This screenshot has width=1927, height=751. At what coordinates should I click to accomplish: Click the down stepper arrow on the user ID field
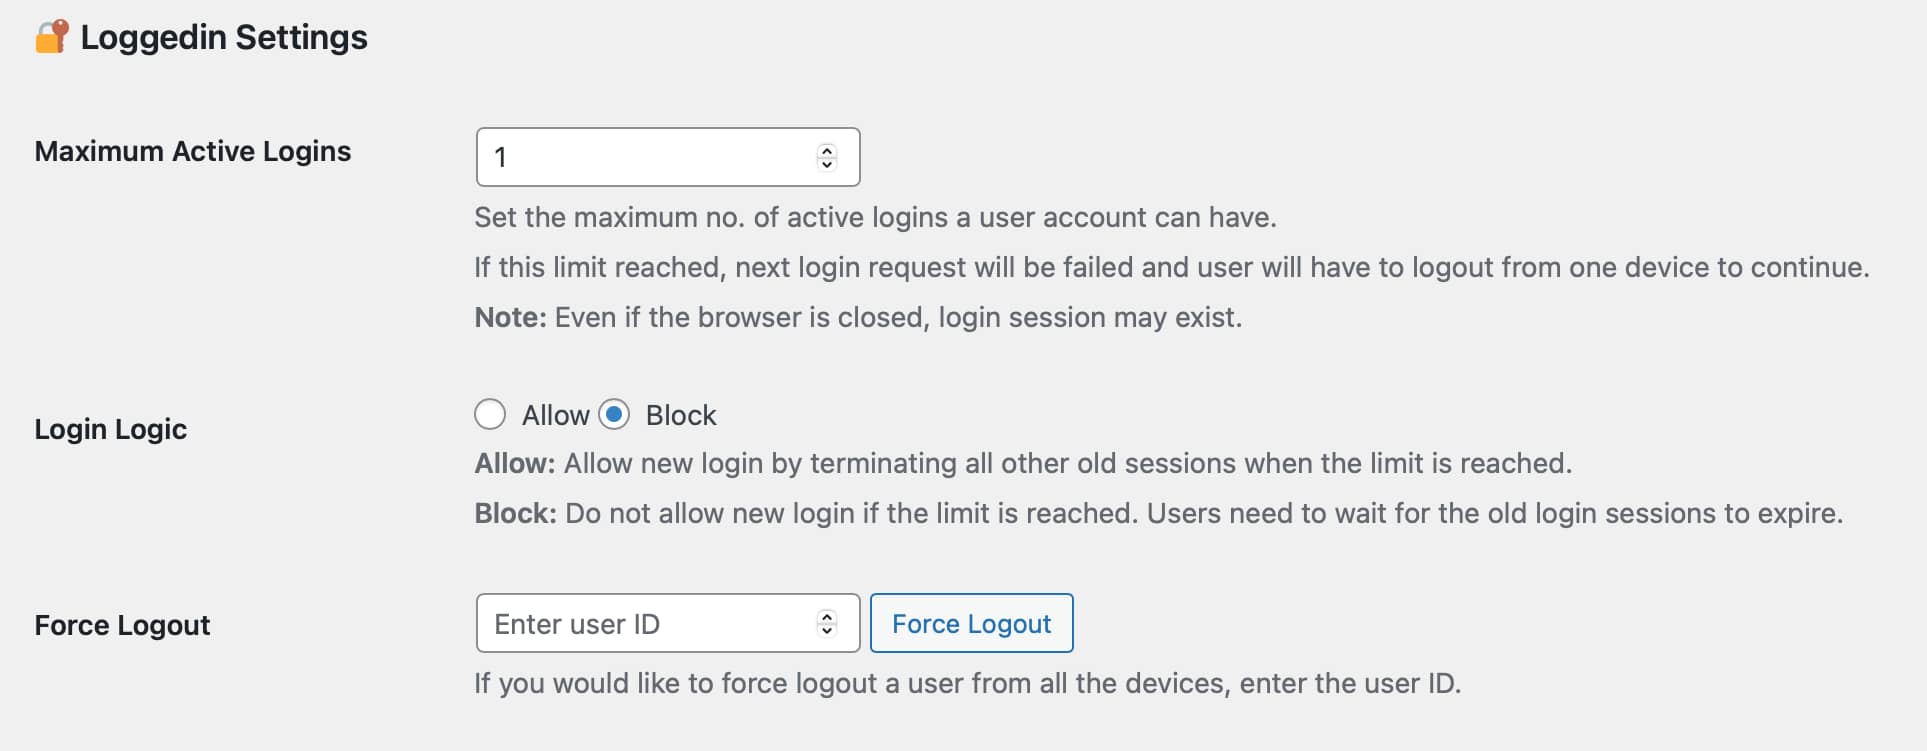pos(826,630)
